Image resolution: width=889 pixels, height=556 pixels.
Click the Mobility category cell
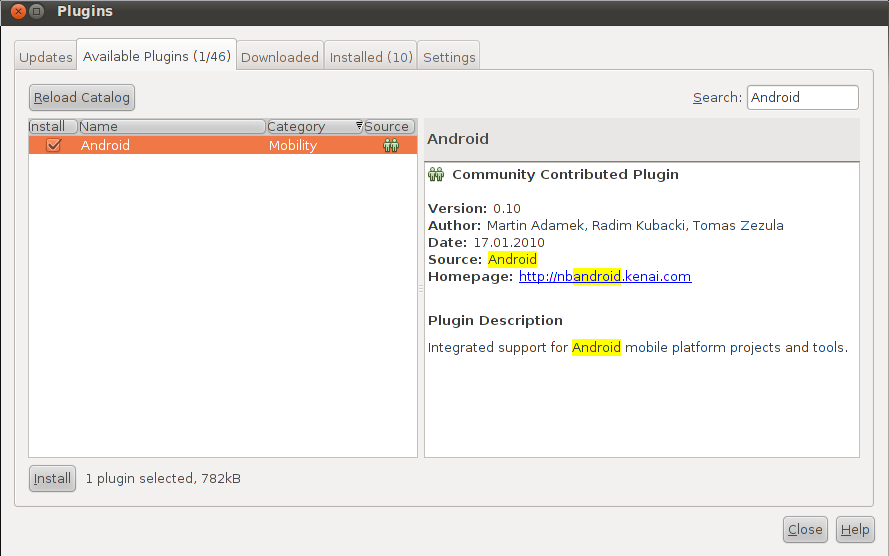(x=293, y=145)
